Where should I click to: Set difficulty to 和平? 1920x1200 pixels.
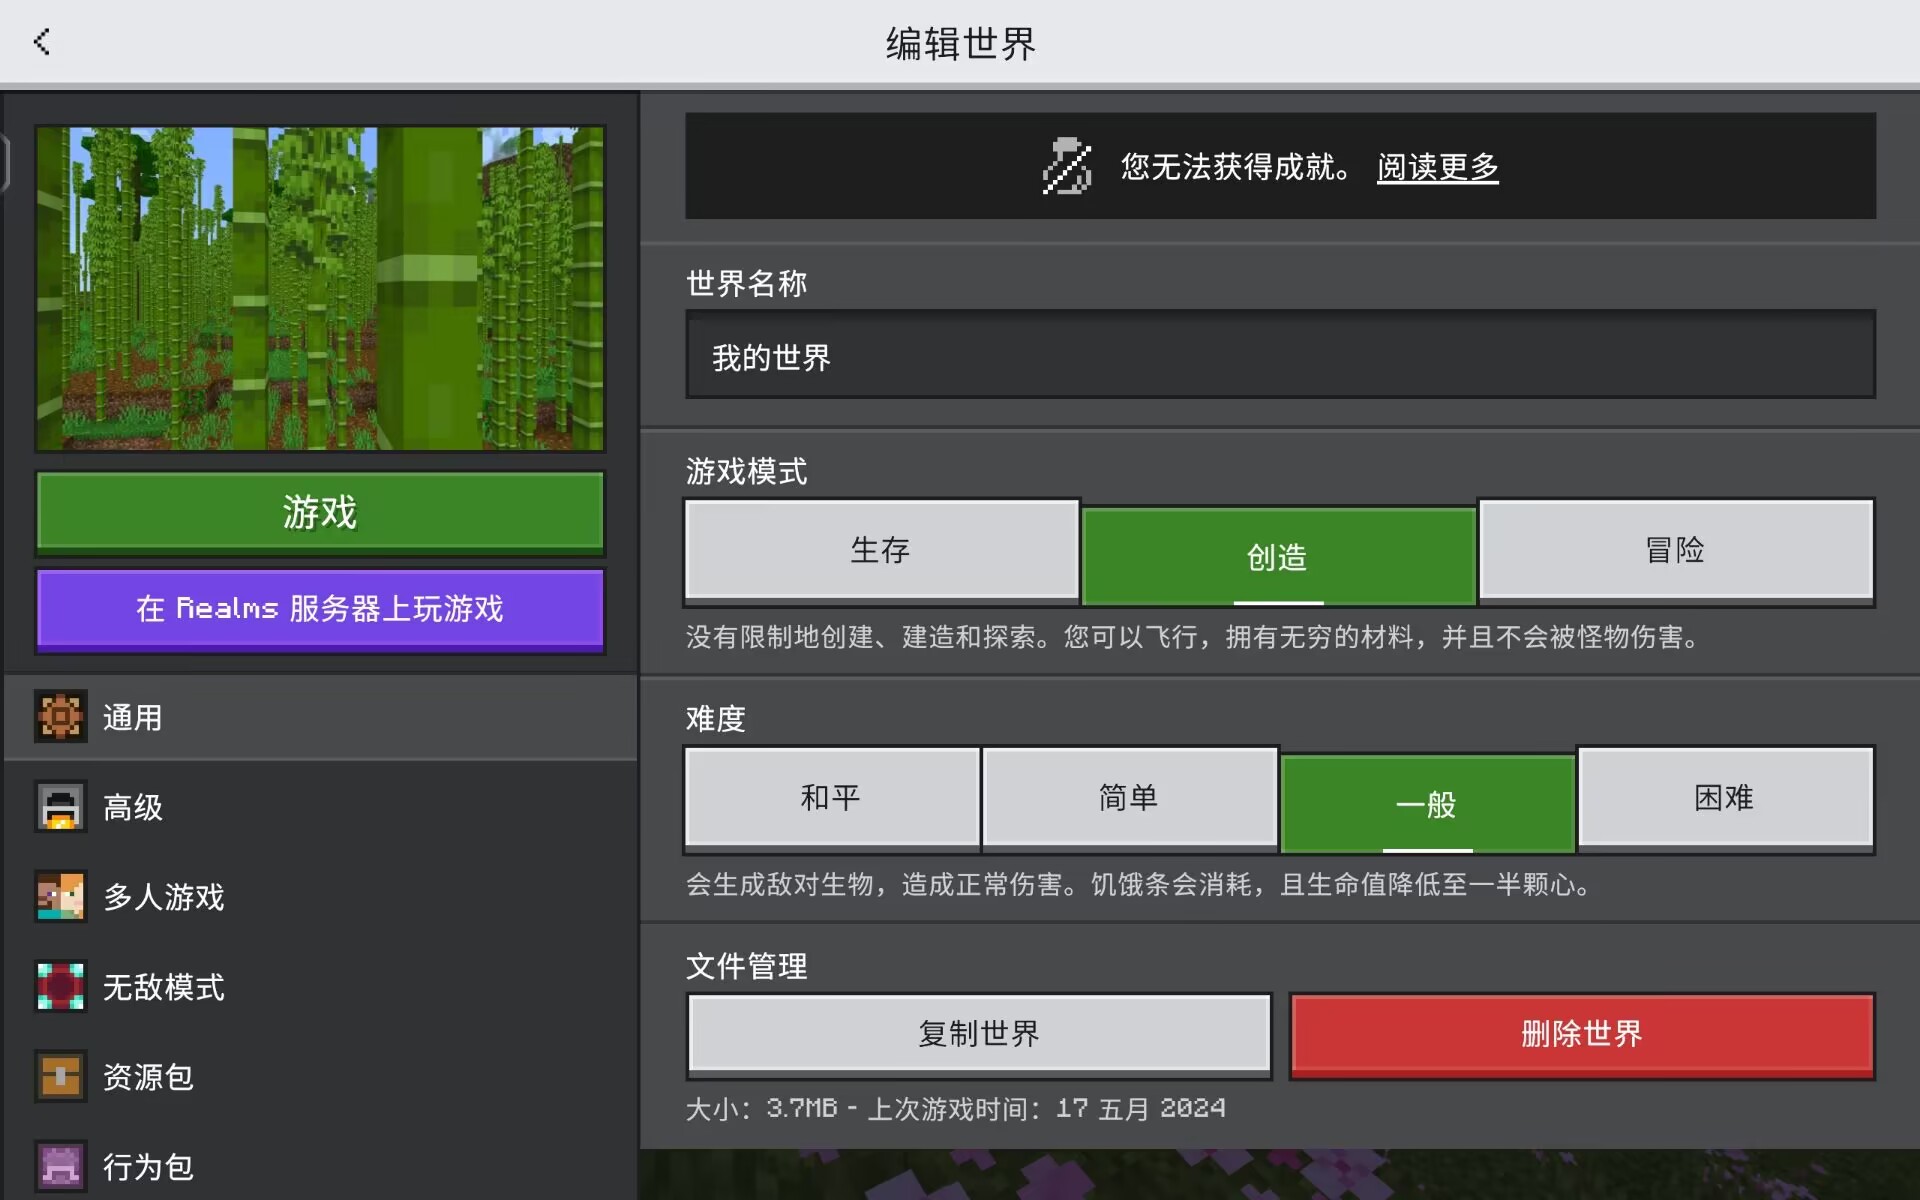[831, 798]
